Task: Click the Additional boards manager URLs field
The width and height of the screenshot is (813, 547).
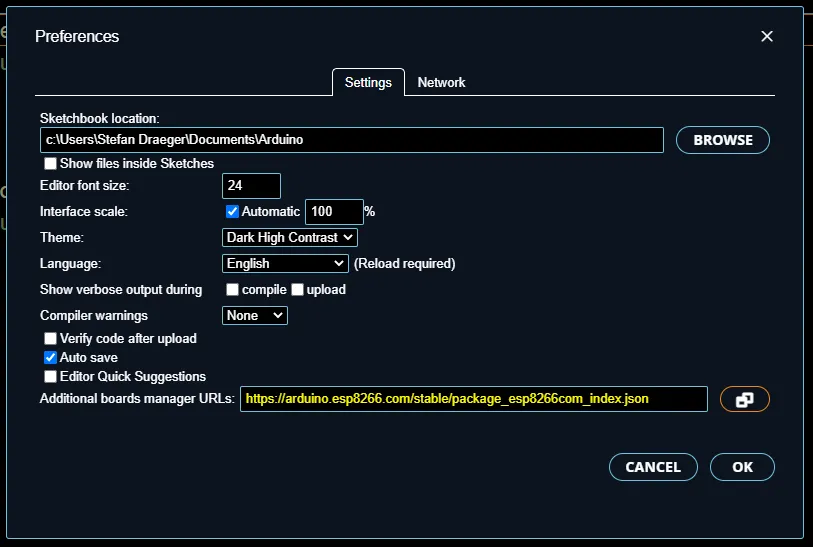Action: point(473,399)
